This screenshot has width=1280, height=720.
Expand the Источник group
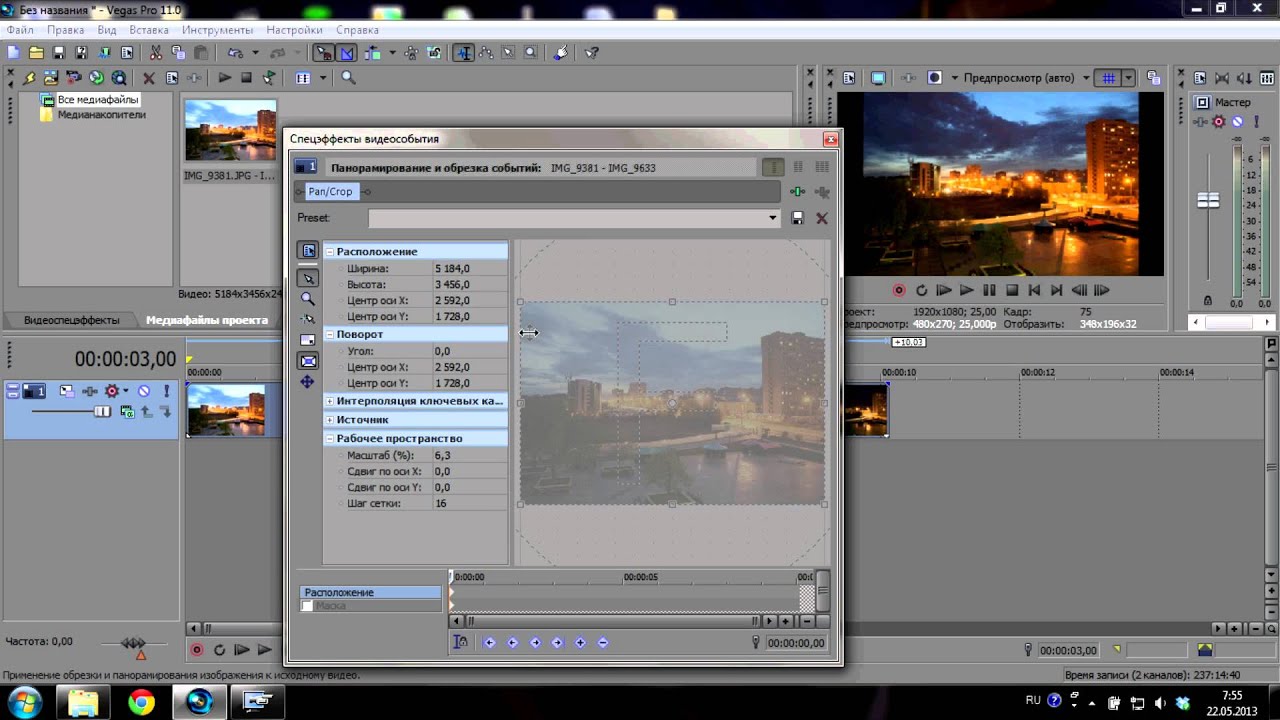pos(329,420)
